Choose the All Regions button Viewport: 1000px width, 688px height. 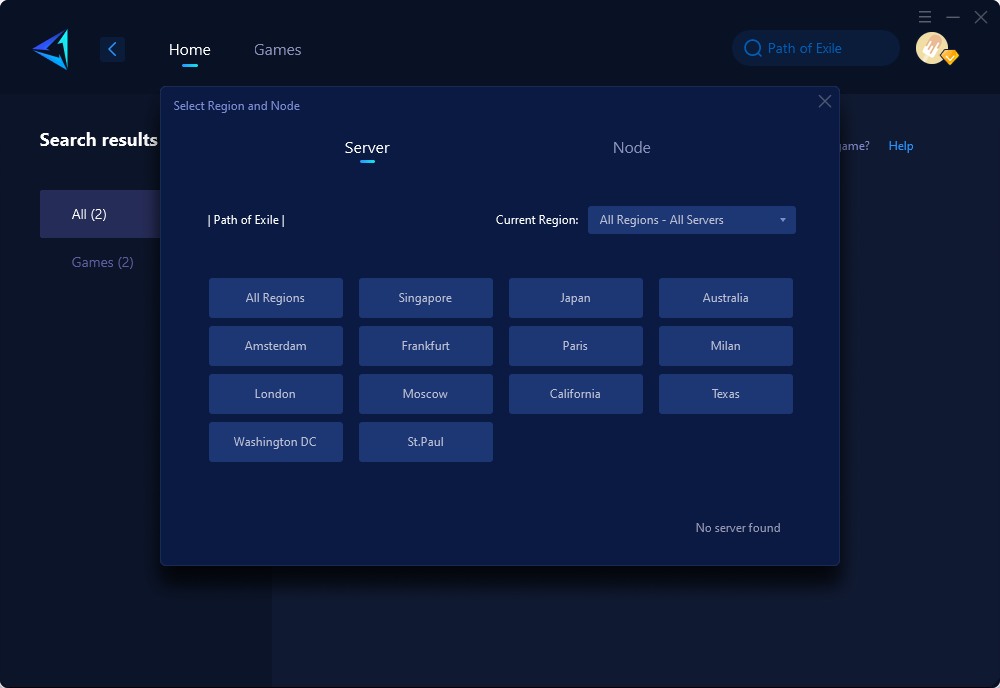(276, 298)
